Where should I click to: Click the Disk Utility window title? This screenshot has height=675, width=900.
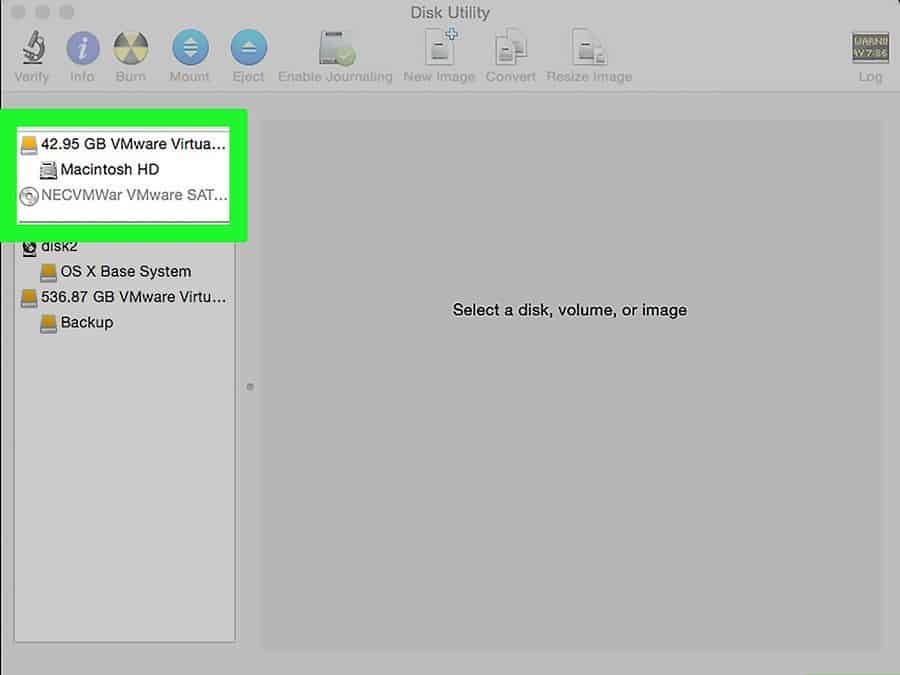pyautogui.click(x=450, y=13)
